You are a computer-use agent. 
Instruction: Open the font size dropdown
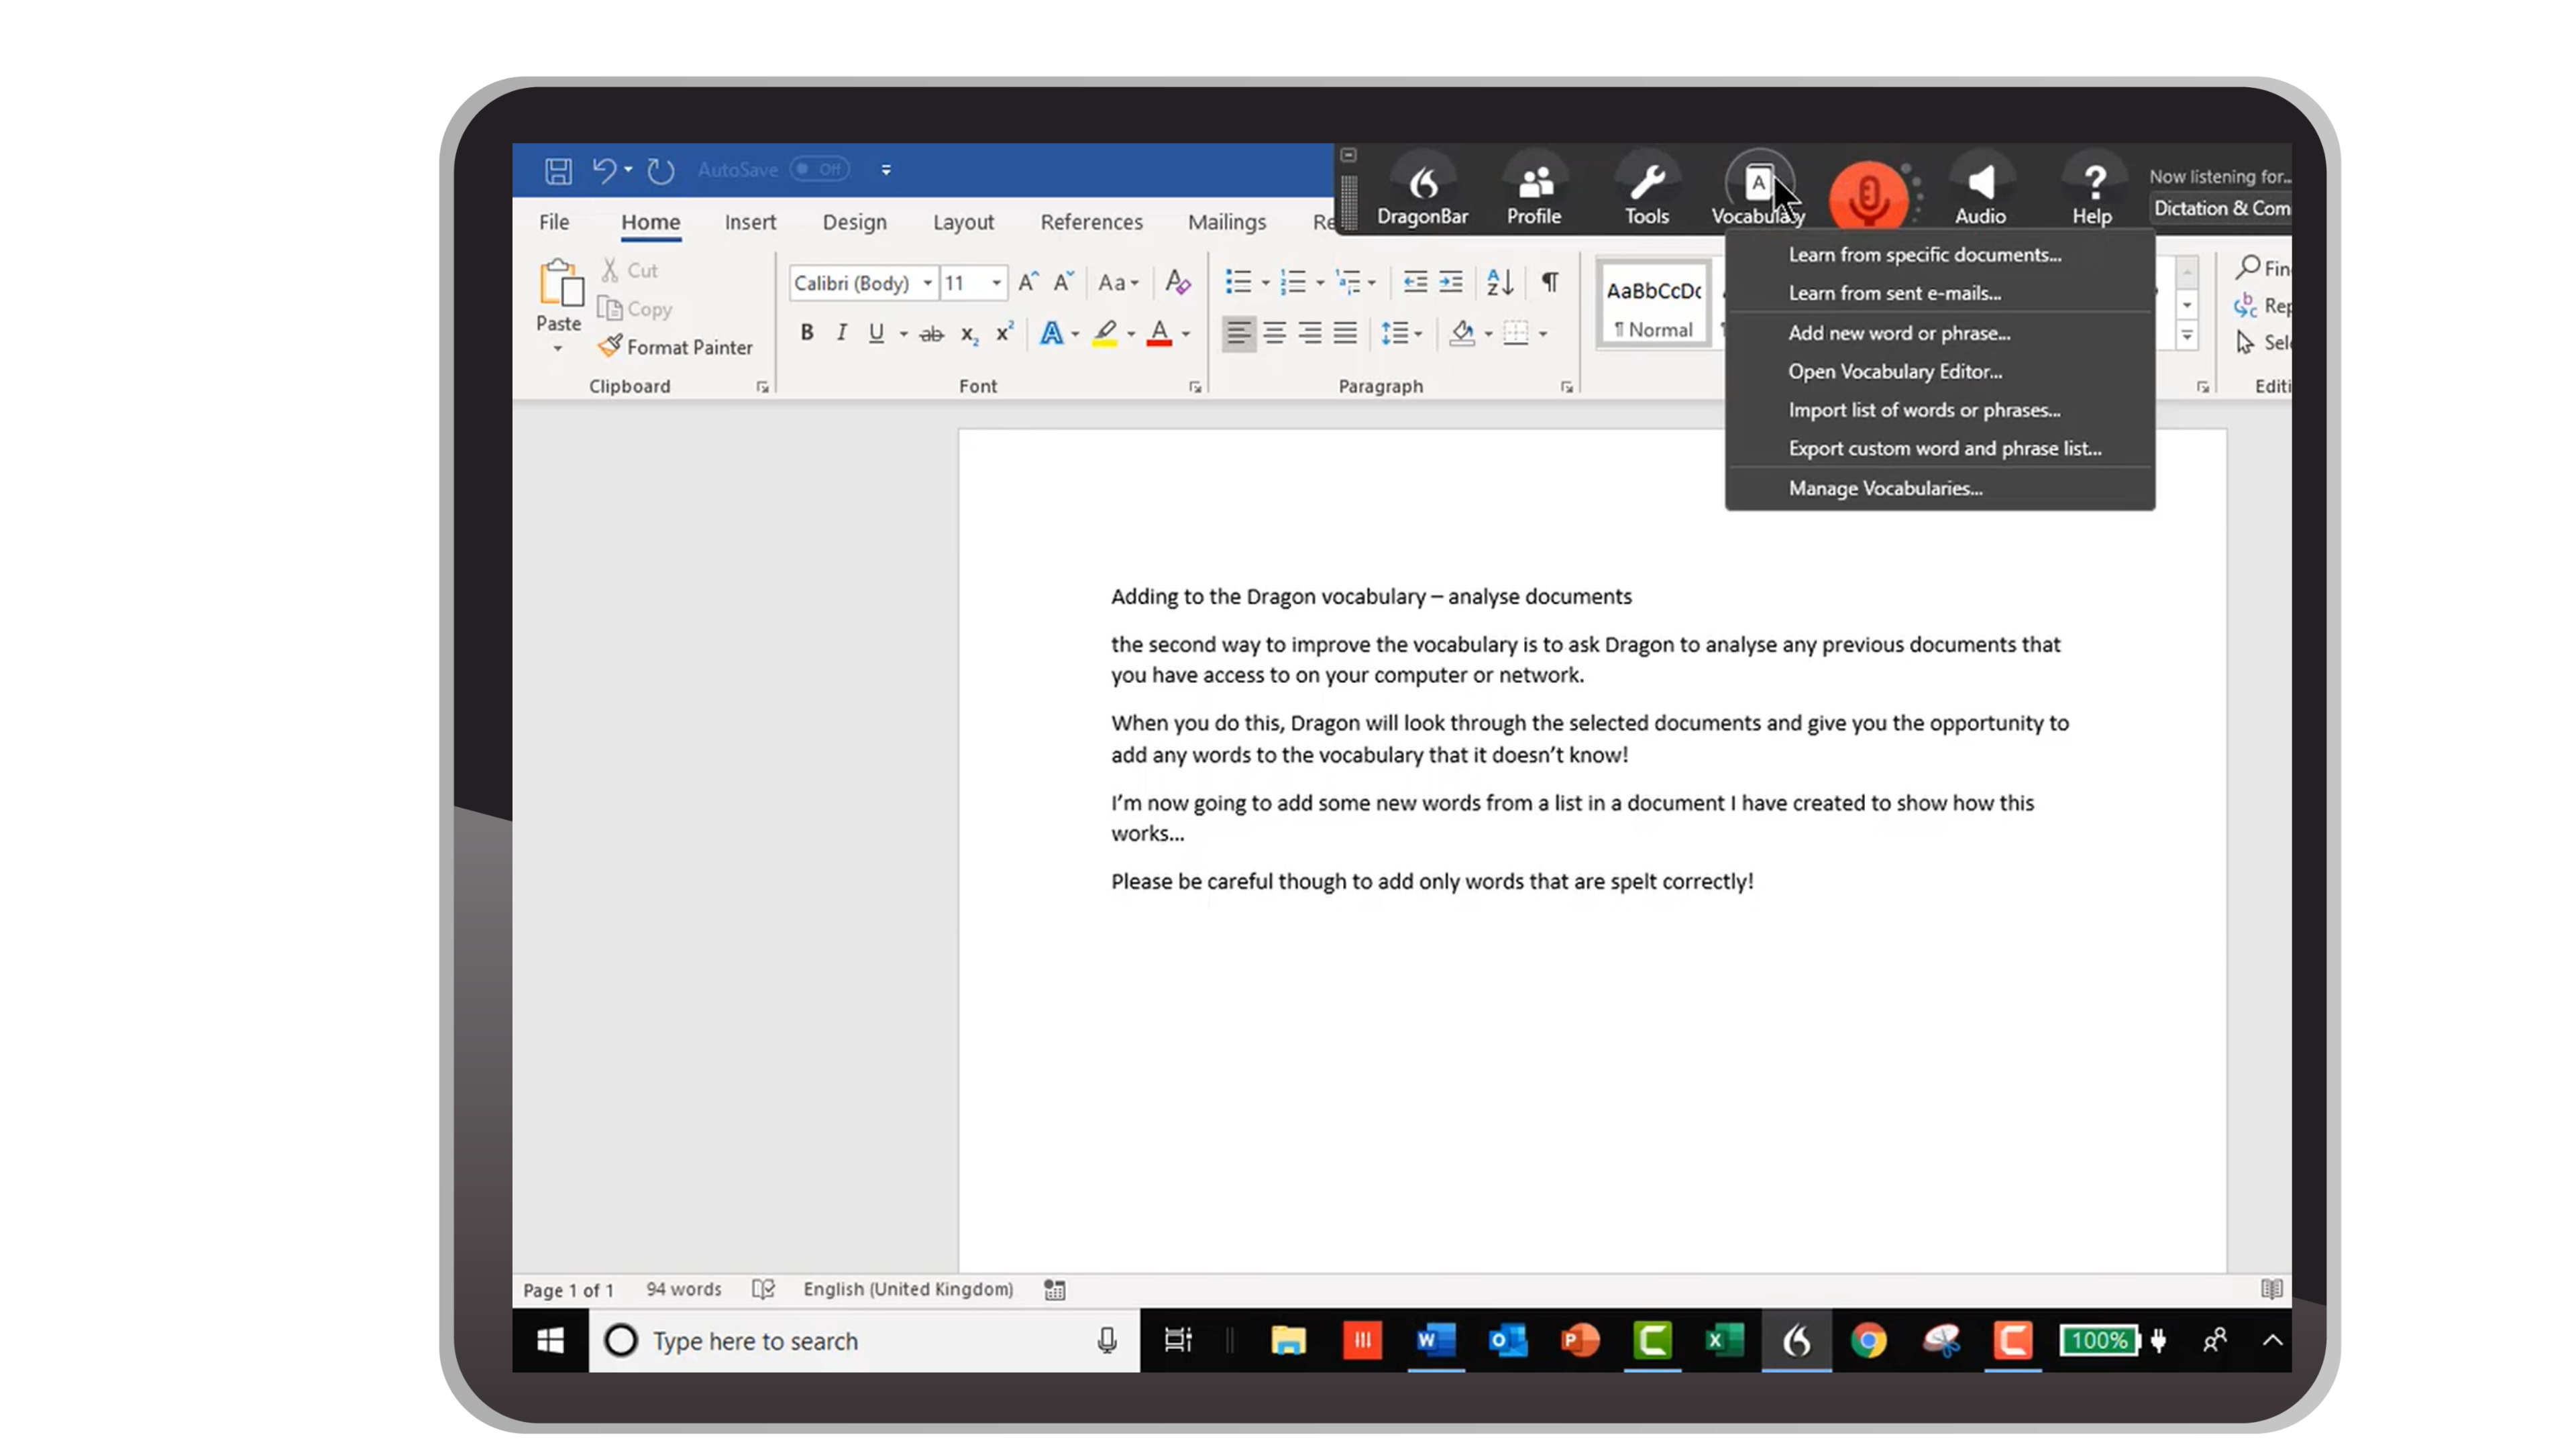(996, 283)
